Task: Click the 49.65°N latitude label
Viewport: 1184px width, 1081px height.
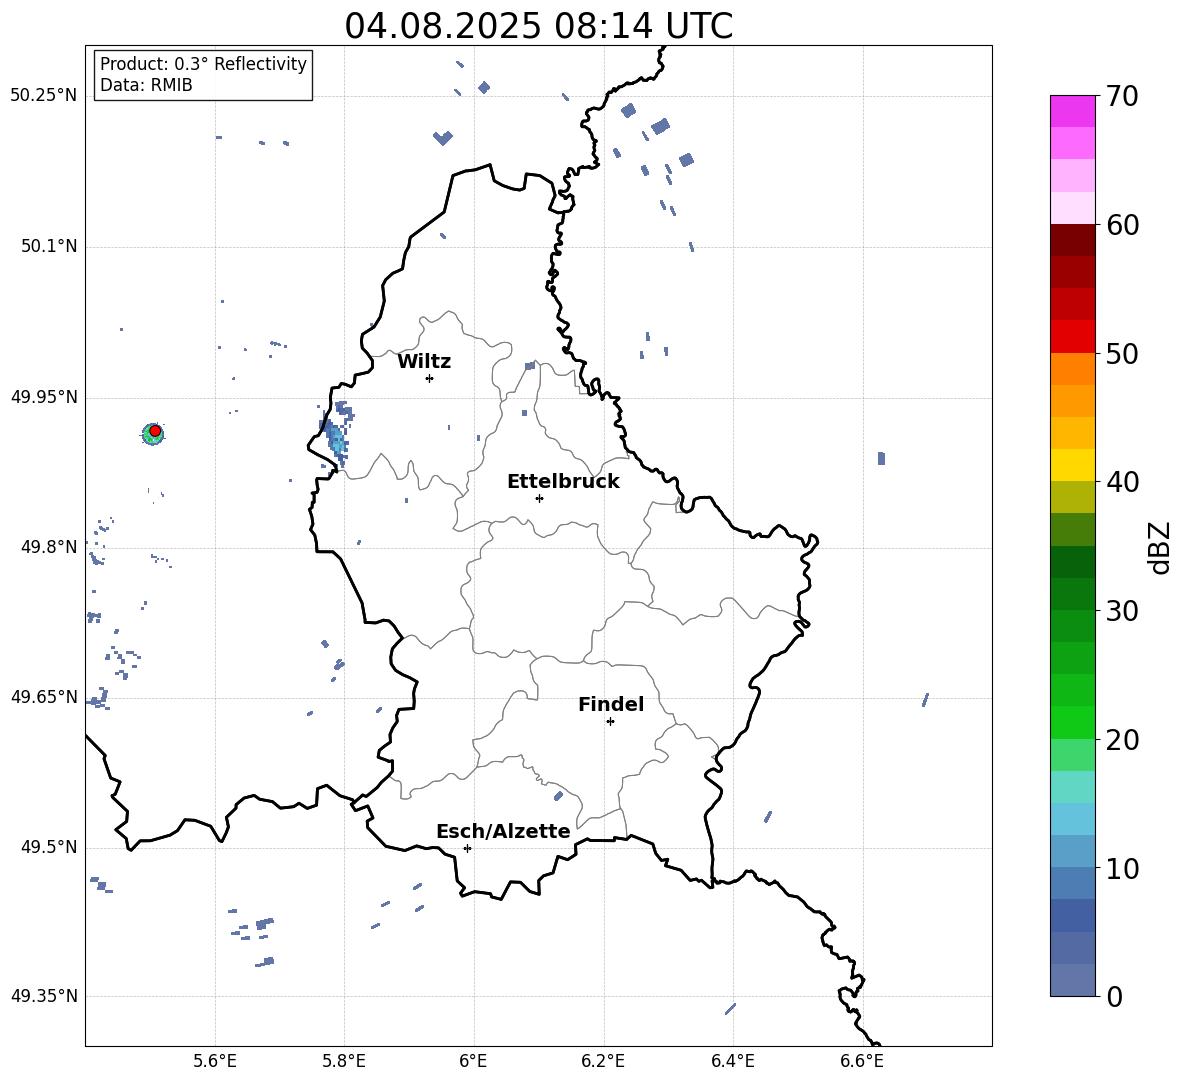Action: pyautogui.click(x=44, y=696)
